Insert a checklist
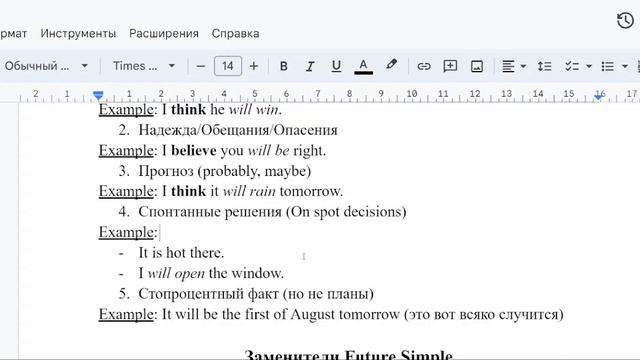Screen dimensions: 640x360 pos(572,66)
